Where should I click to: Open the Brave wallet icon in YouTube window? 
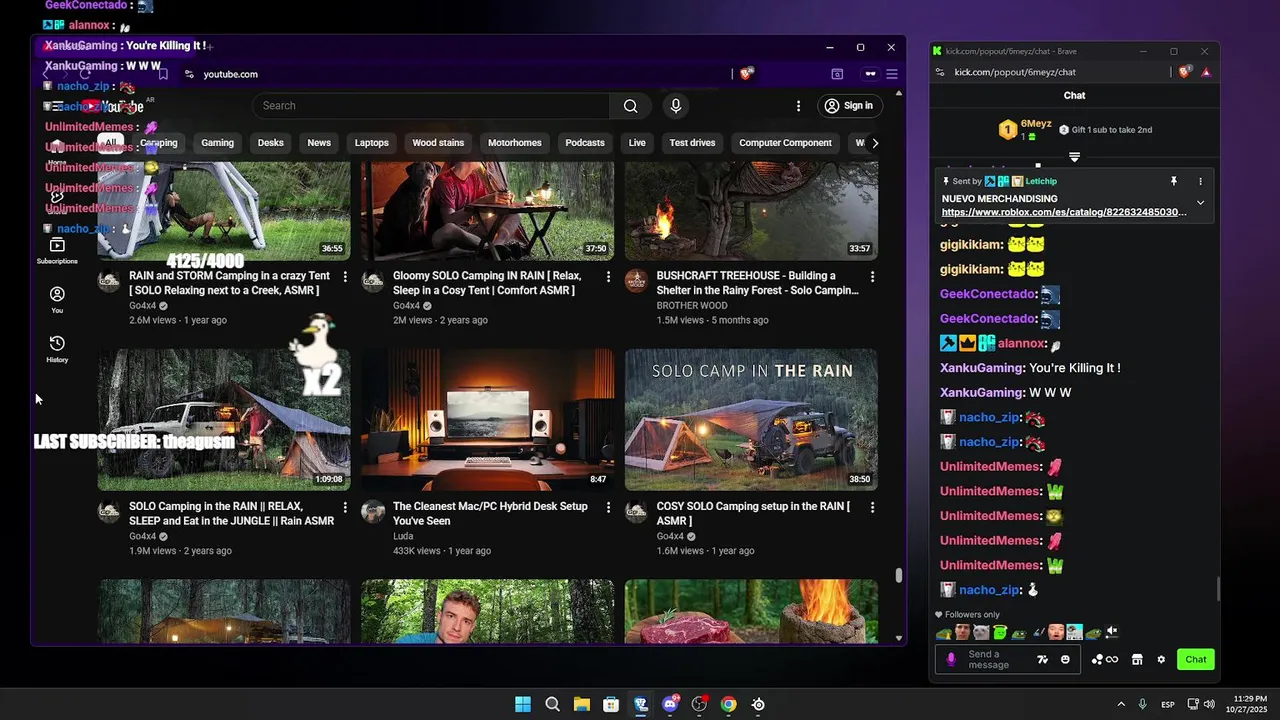(837, 74)
